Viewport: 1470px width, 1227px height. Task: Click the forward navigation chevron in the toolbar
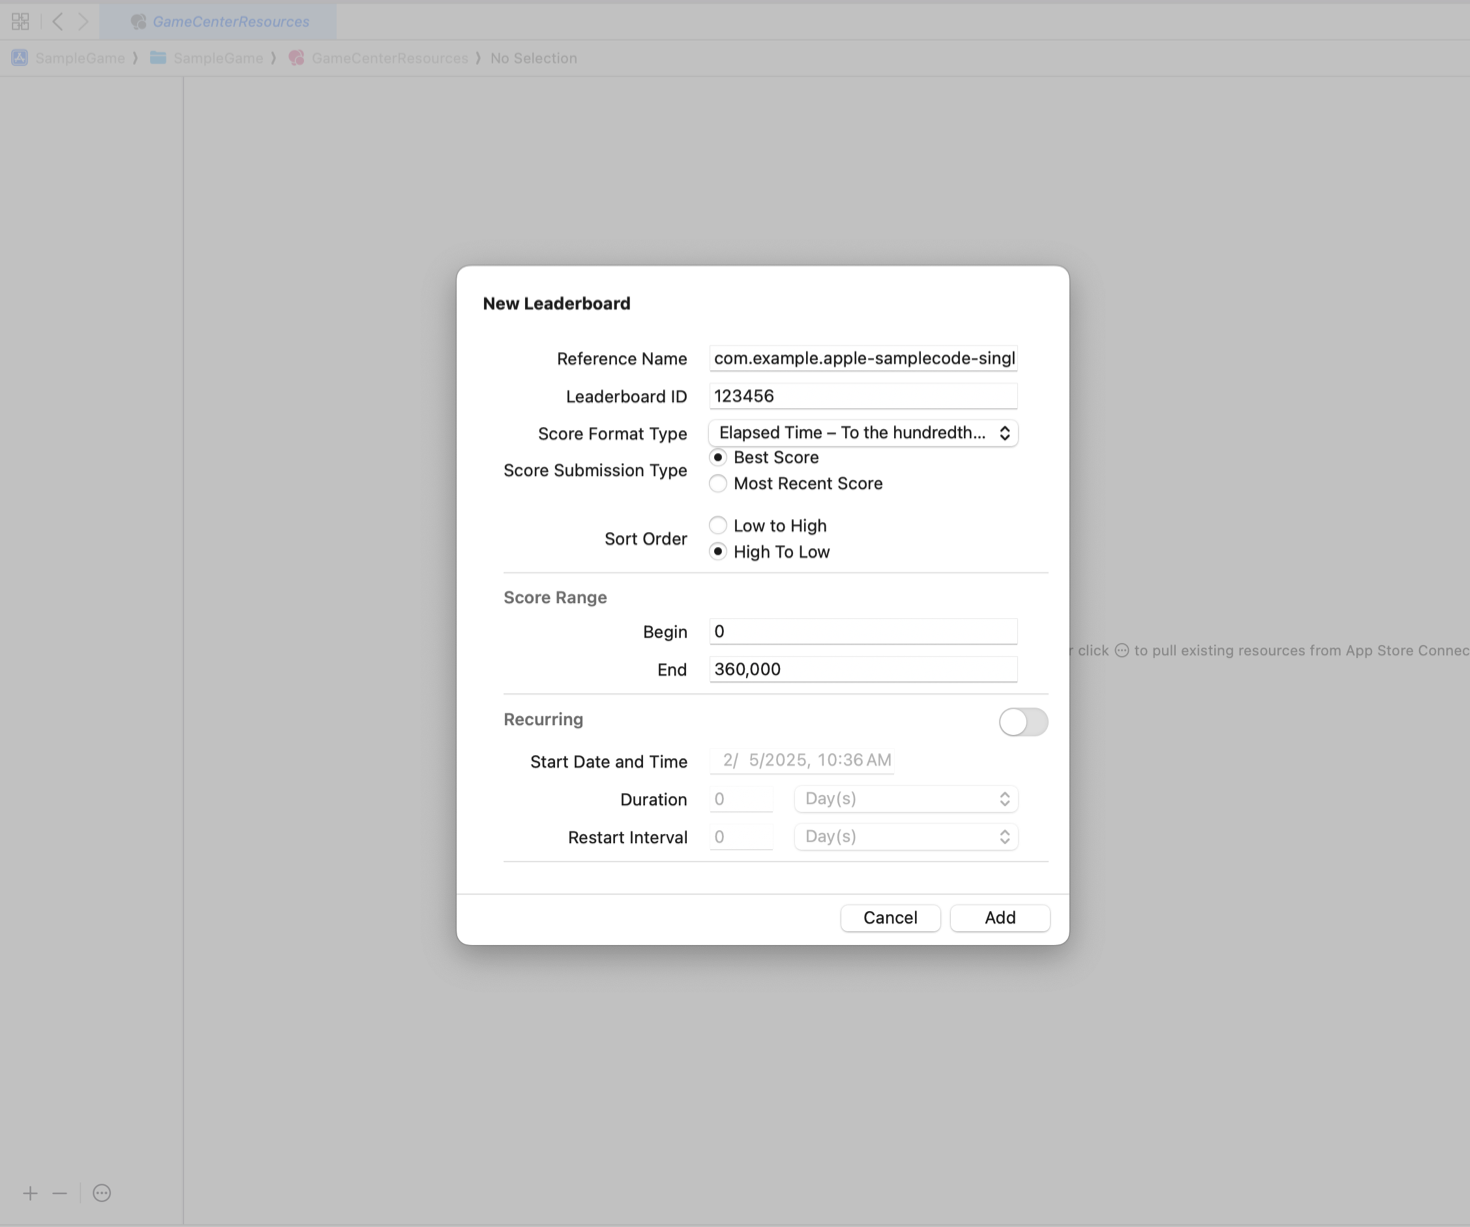[83, 20]
